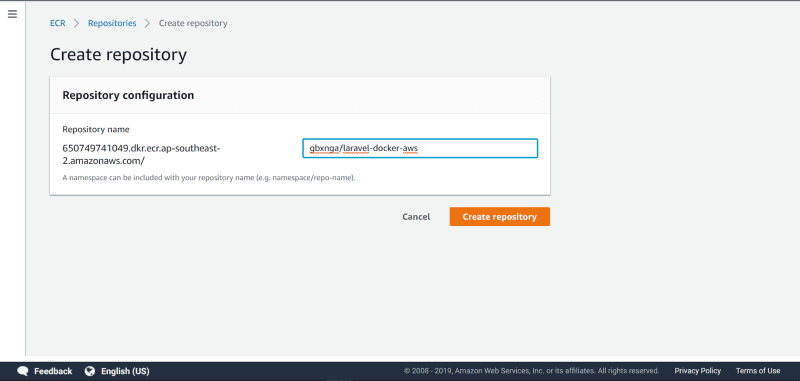The width and height of the screenshot is (800, 381).
Task: Click the Create repository breadcrumb text
Action: pyautogui.click(x=193, y=23)
